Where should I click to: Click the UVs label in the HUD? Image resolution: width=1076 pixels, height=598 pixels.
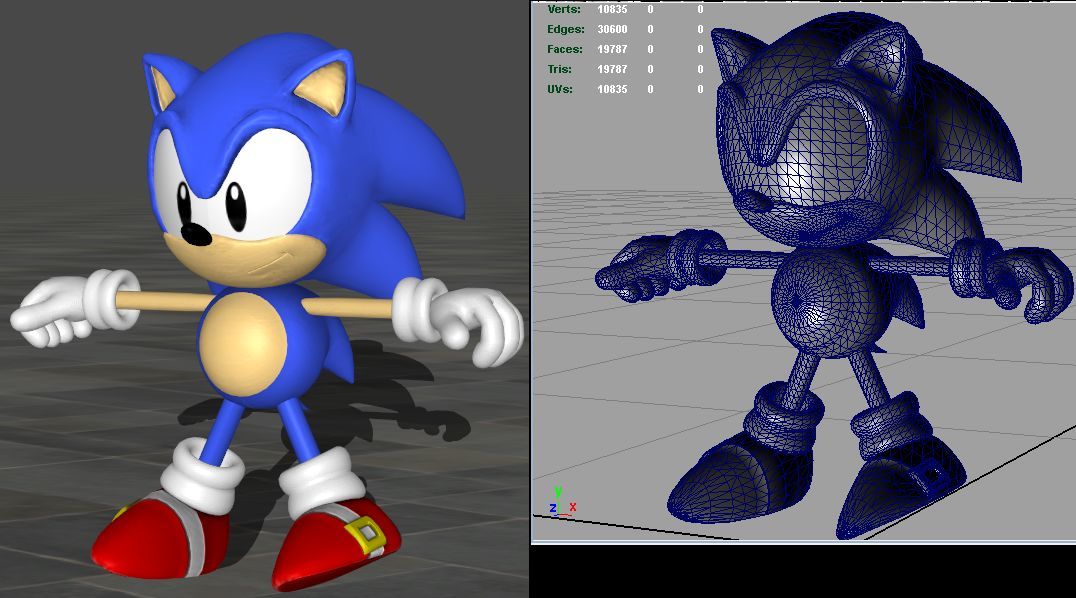(x=561, y=89)
